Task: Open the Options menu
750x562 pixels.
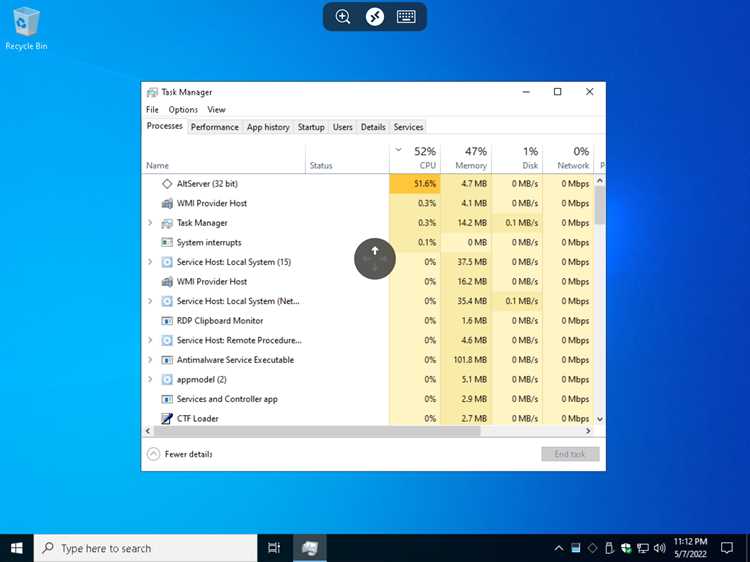Action: click(183, 110)
